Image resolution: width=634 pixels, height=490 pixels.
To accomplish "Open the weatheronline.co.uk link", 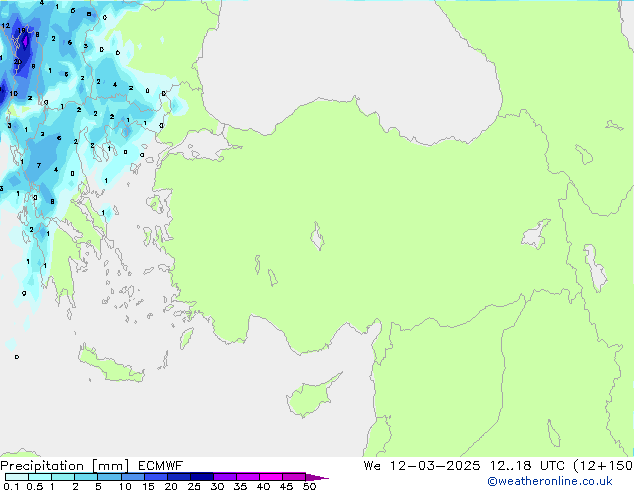I will [550, 481].
